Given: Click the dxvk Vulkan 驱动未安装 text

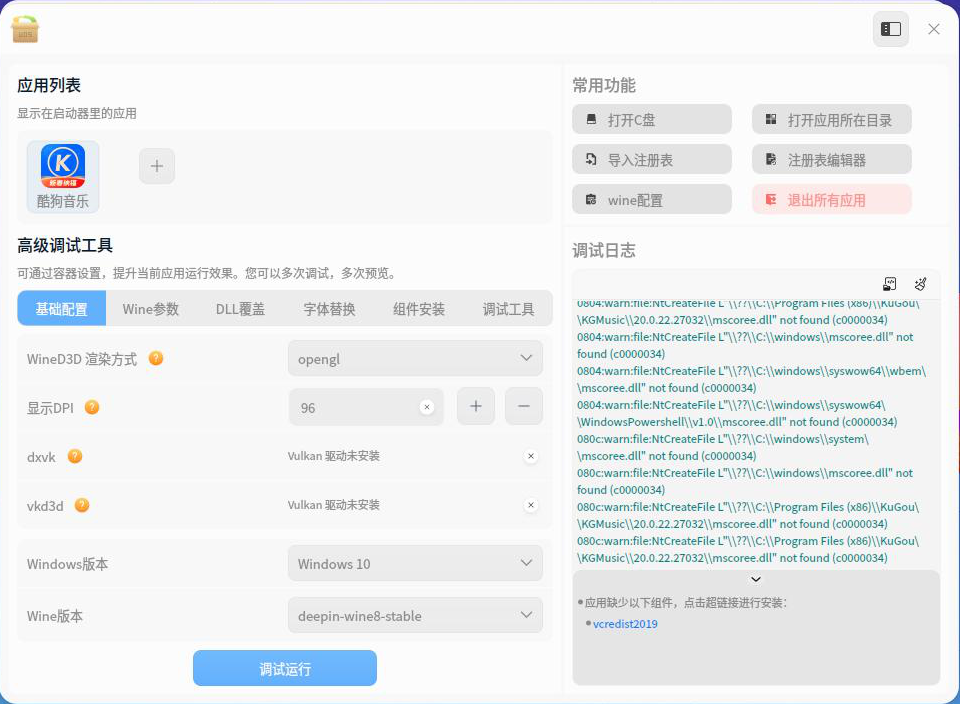Looking at the screenshot, I should (334, 456).
